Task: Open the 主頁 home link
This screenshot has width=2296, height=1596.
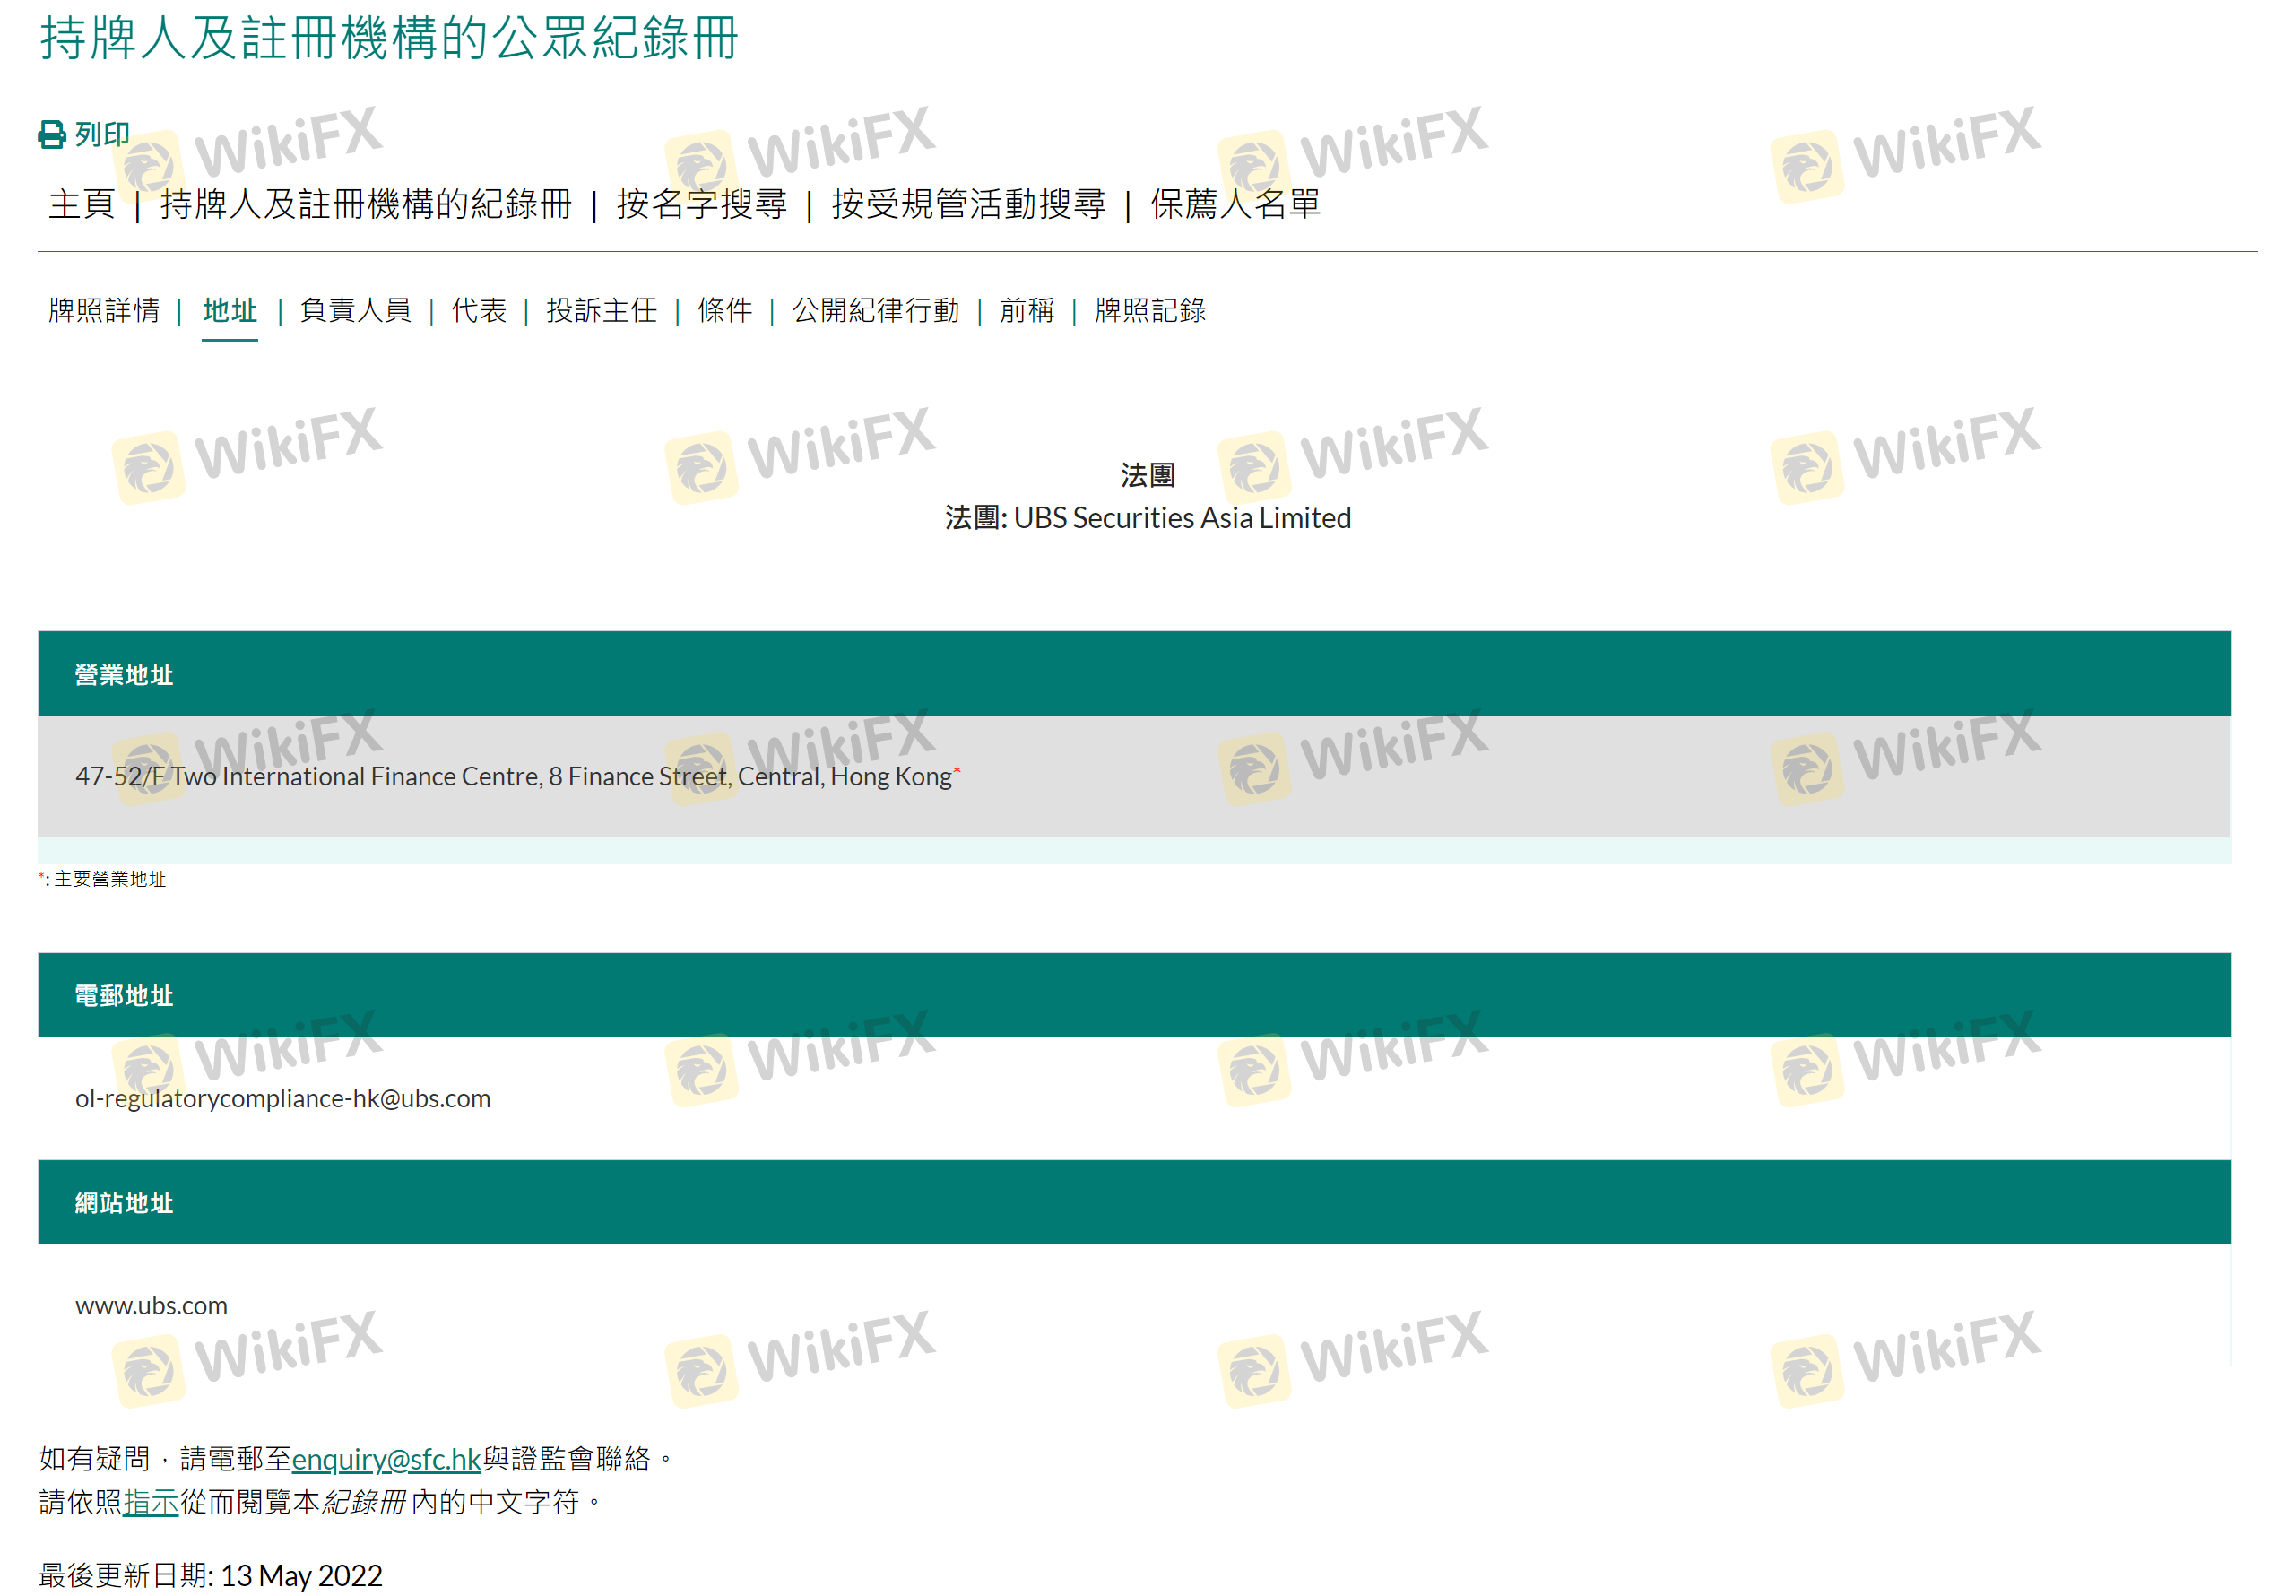Action: point(82,204)
